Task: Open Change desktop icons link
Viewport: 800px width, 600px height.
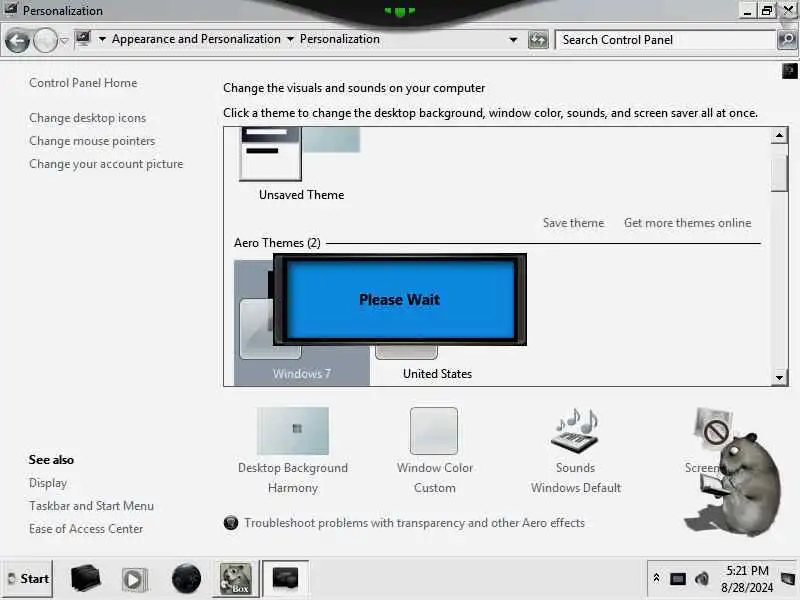Action: point(87,118)
